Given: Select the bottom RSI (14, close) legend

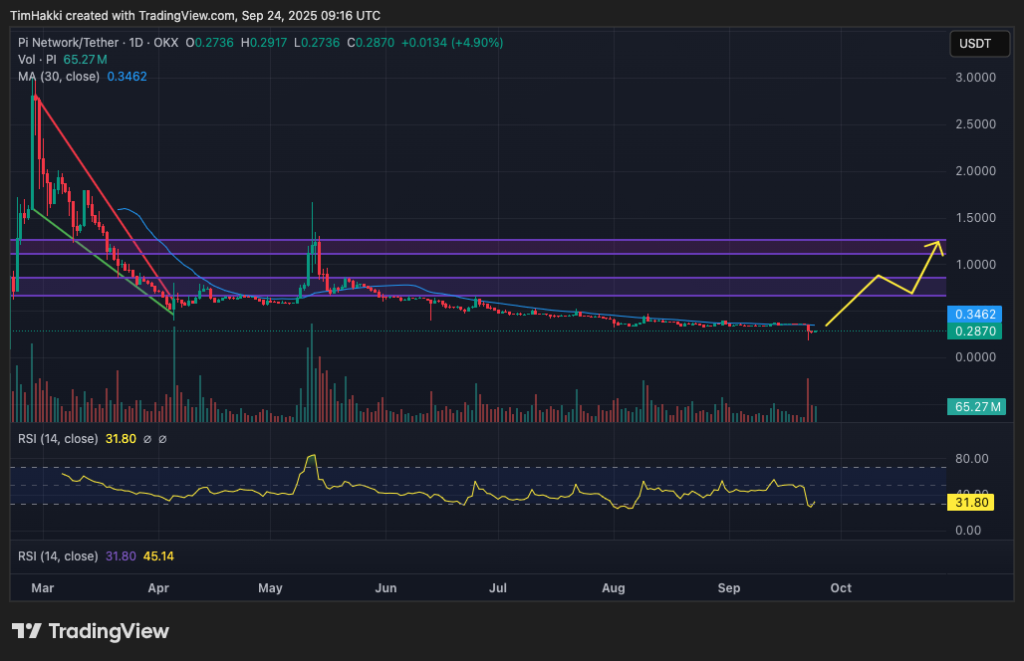Looking at the screenshot, I should click(57, 556).
